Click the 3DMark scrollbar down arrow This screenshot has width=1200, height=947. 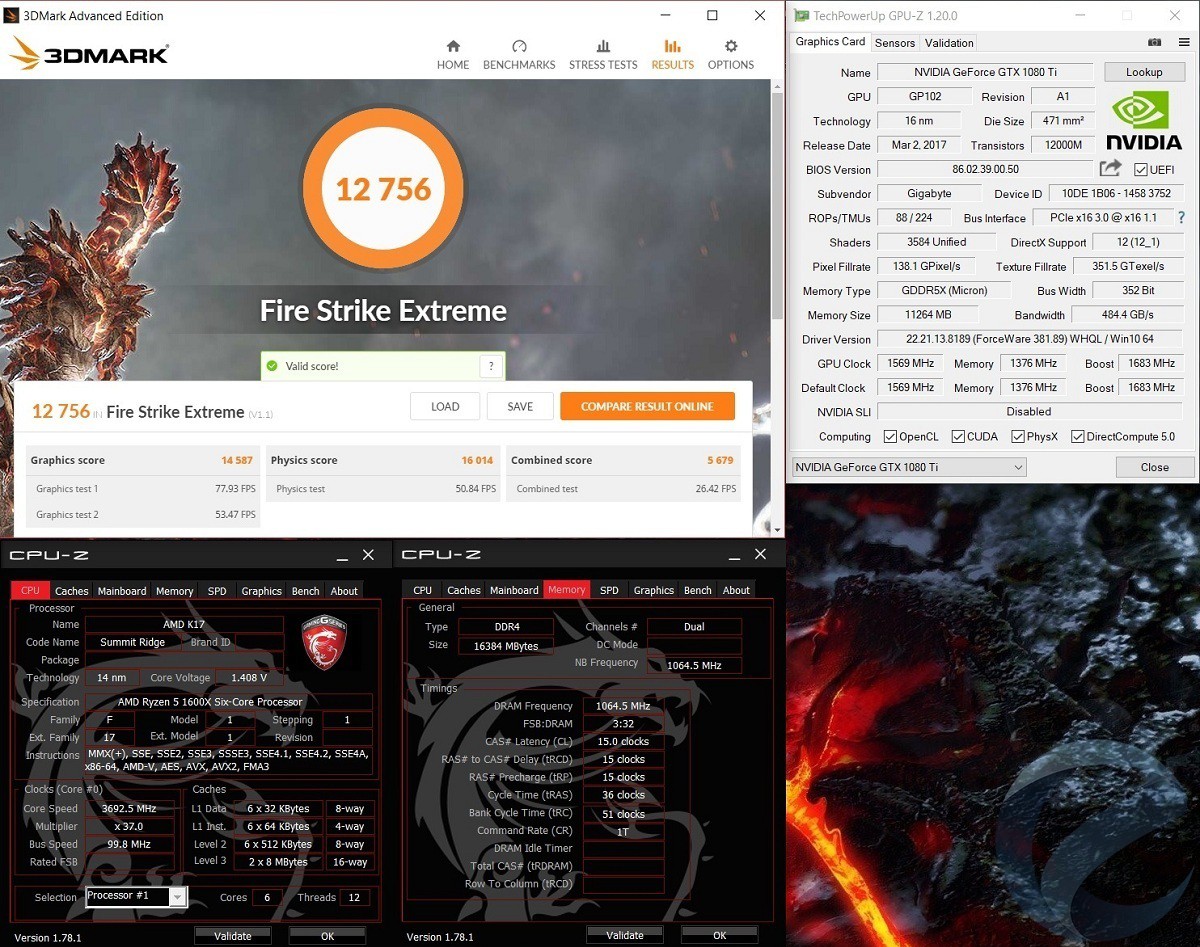click(x=777, y=529)
